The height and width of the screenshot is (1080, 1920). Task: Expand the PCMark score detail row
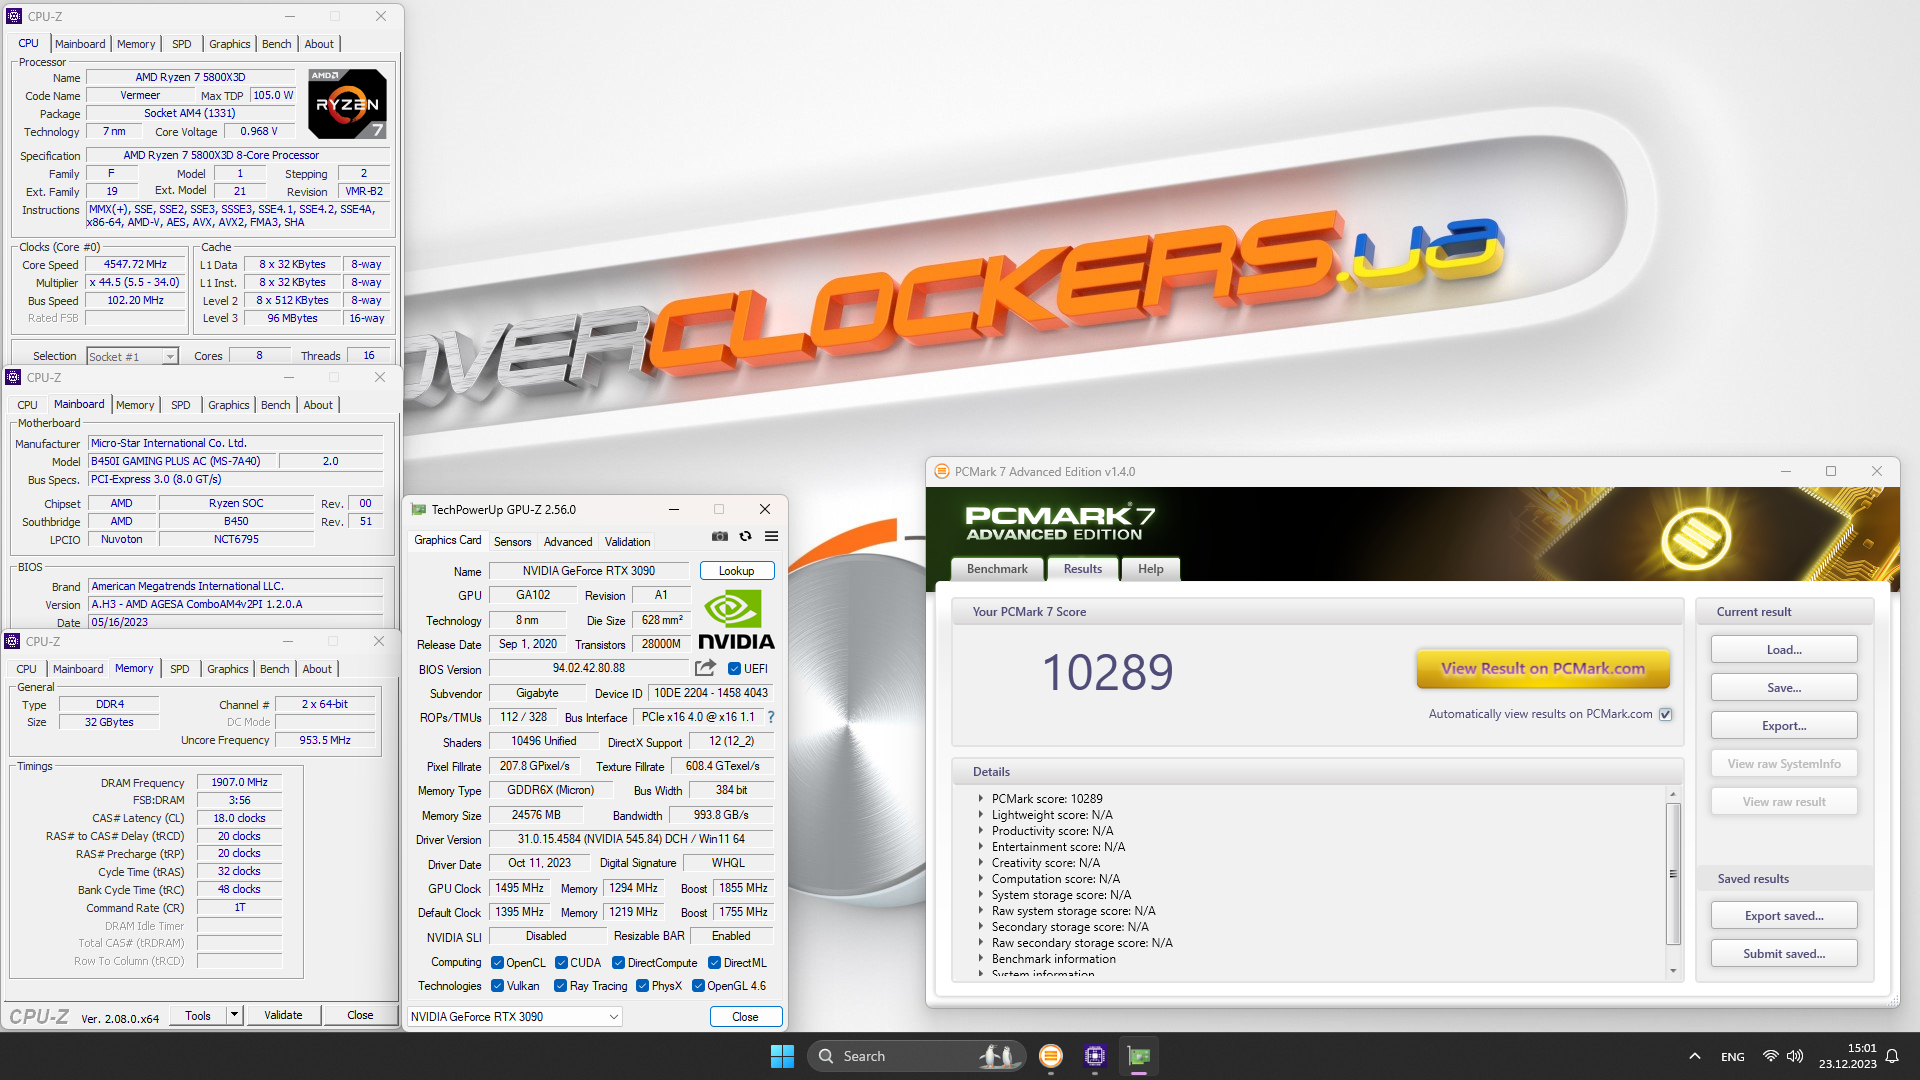coord(980,799)
